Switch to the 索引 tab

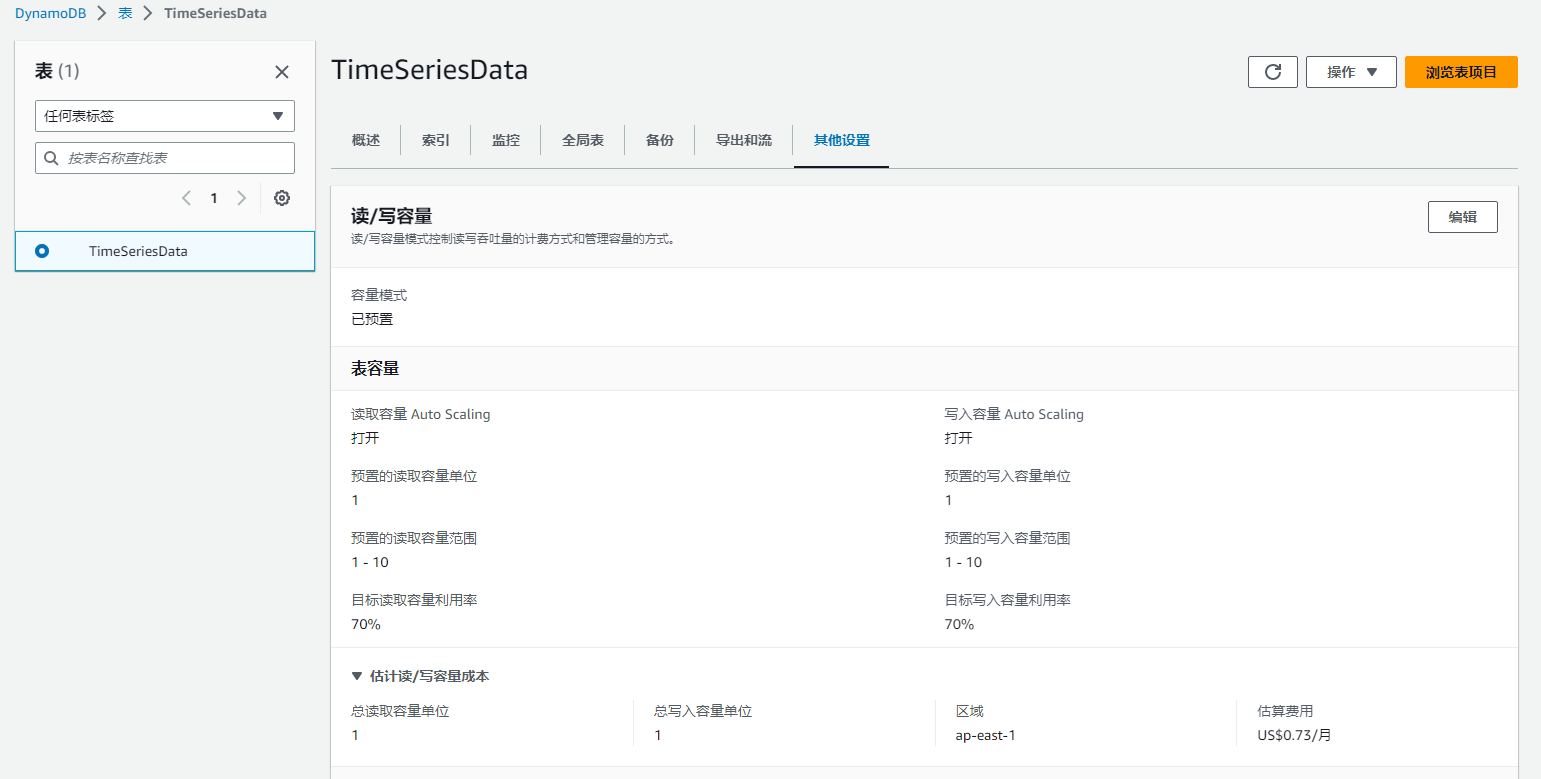pyautogui.click(x=436, y=140)
